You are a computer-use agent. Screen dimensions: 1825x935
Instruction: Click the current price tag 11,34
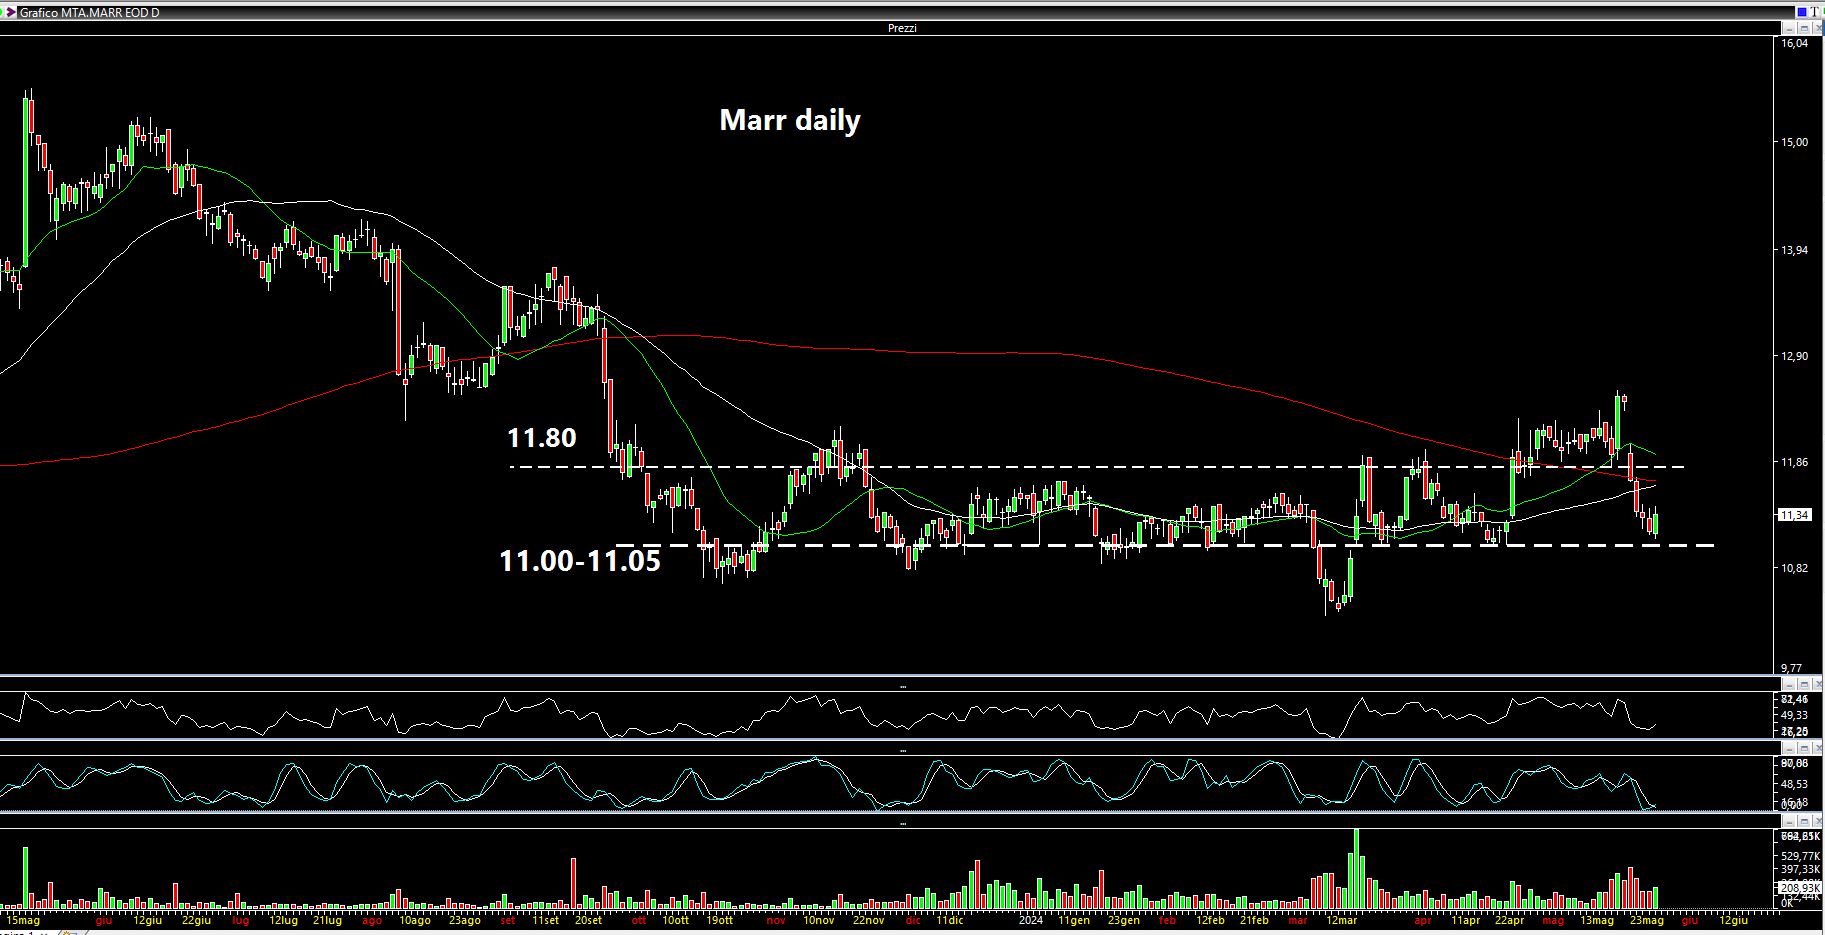(1795, 515)
